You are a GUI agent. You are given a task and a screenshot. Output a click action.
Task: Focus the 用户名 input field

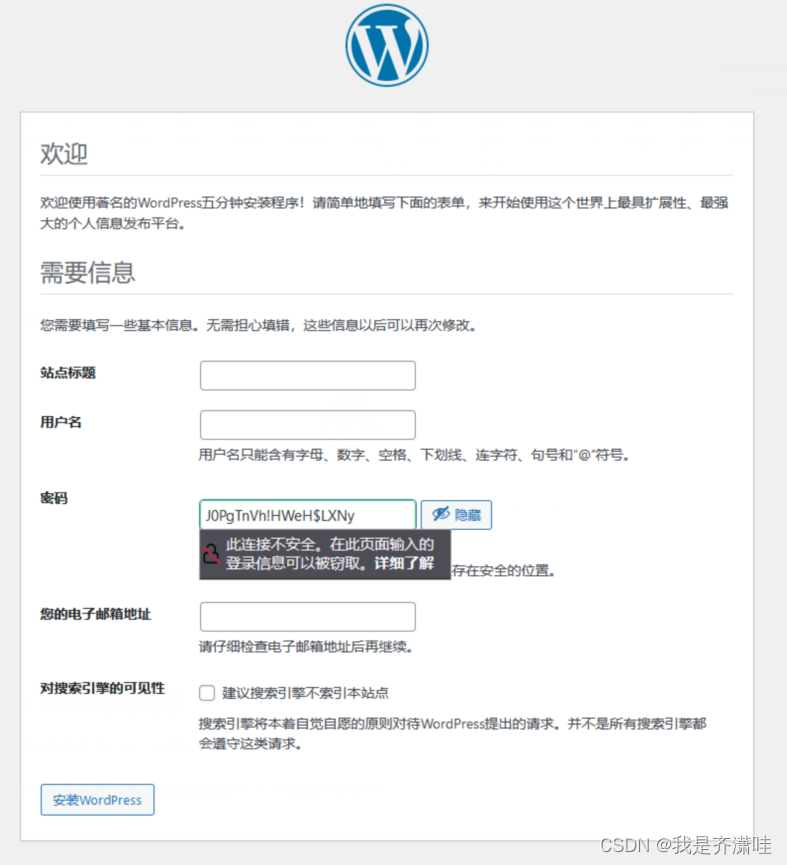308,425
